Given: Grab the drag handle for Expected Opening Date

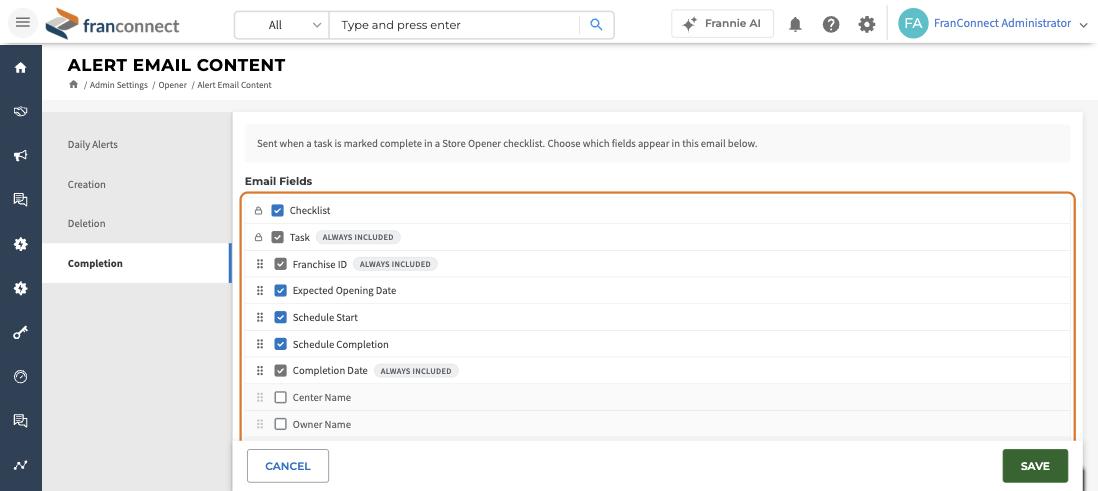Looking at the screenshot, I should click(x=260, y=291).
